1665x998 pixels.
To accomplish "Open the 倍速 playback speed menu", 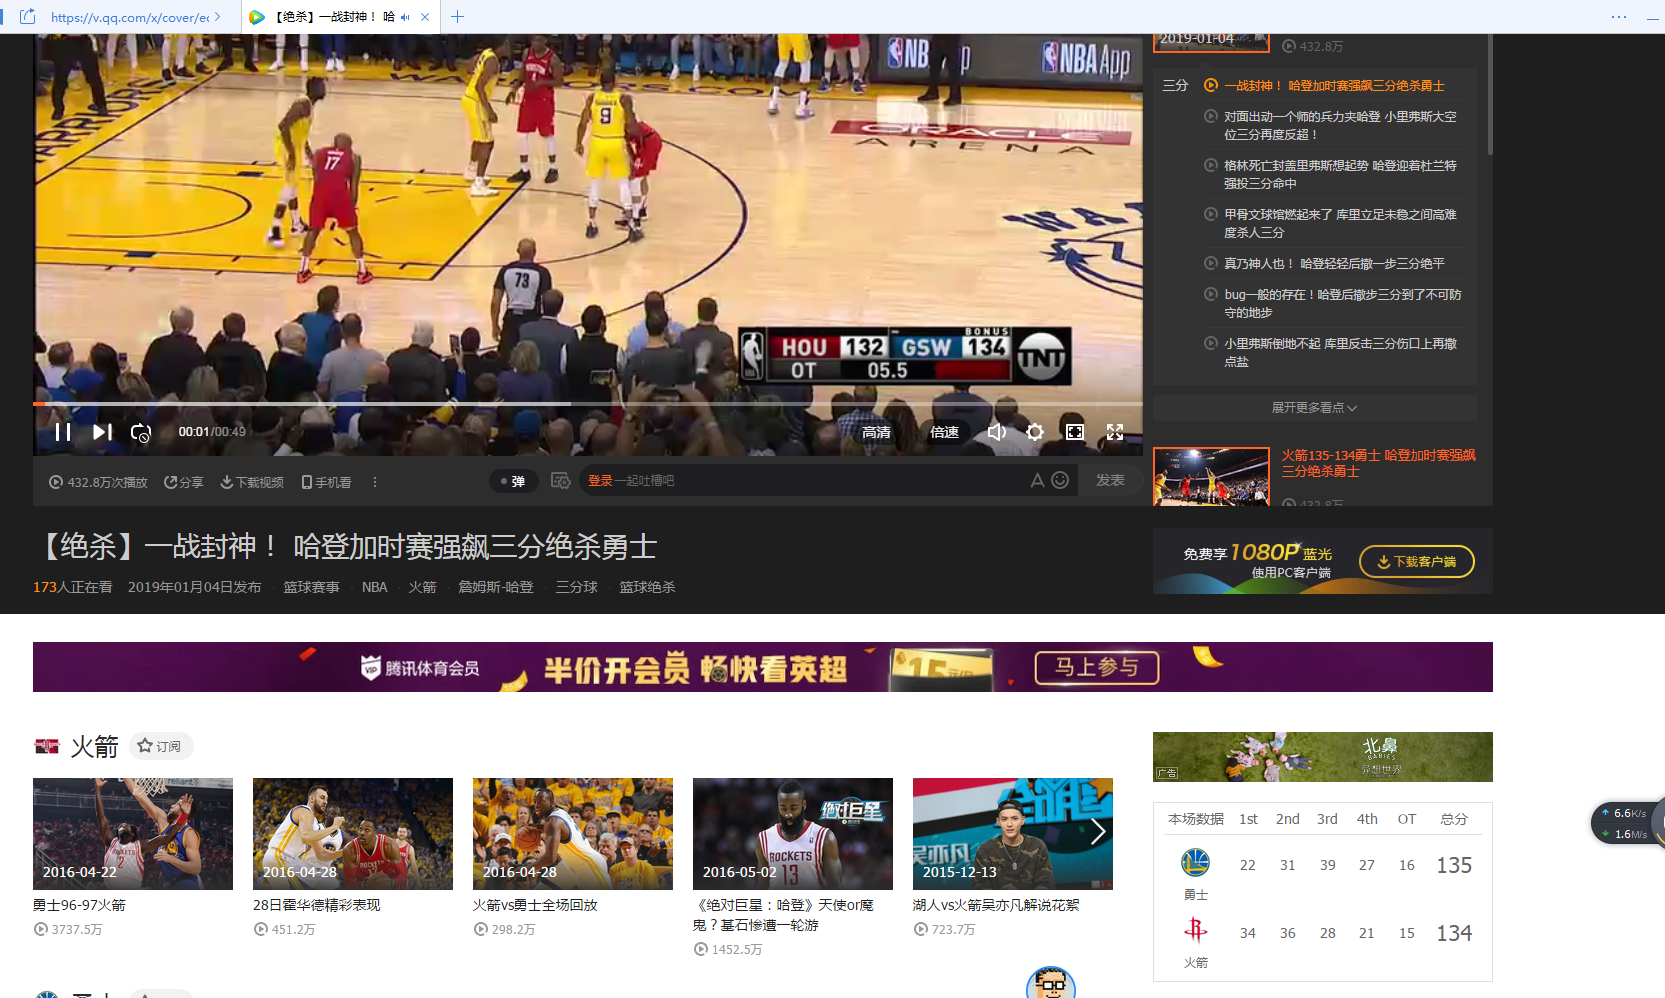I will coord(944,432).
